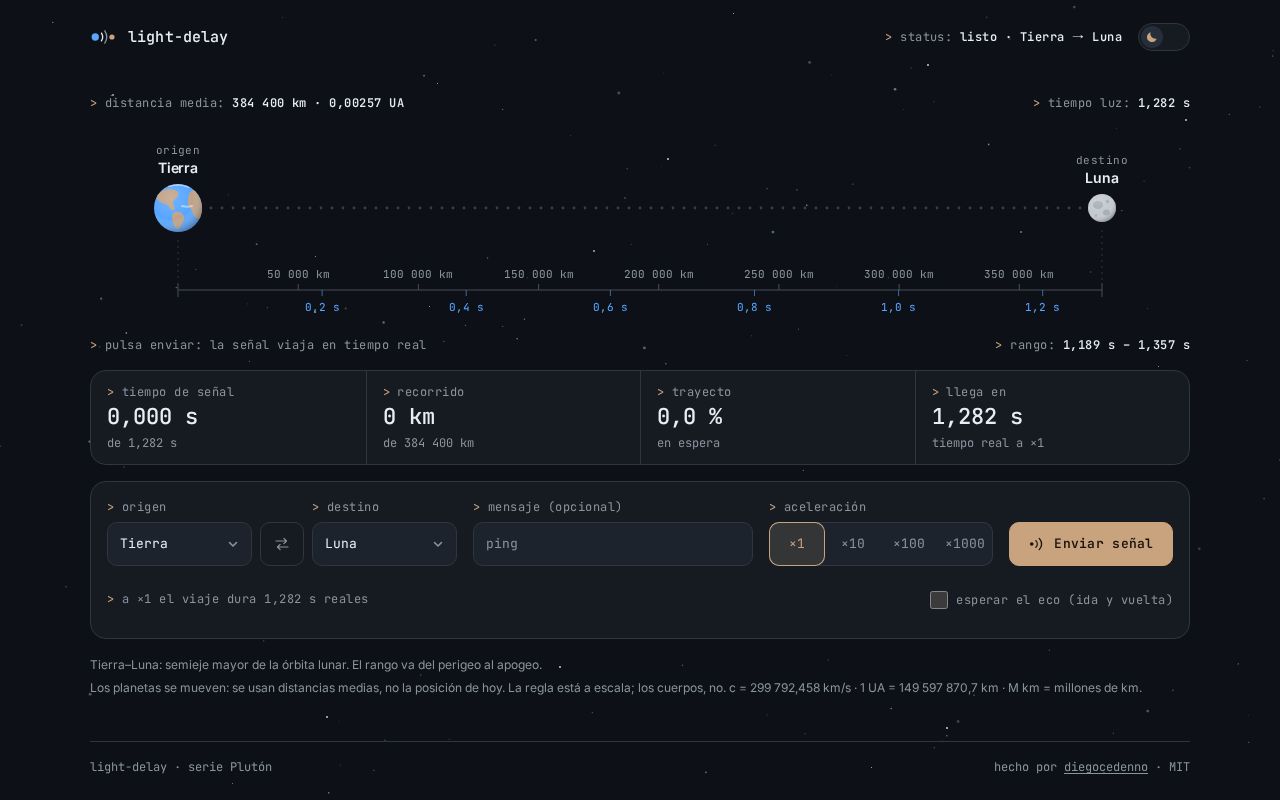Click the 200 000 km ruler label
The width and height of the screenshot is (1280, 800).
pos(659,274)
